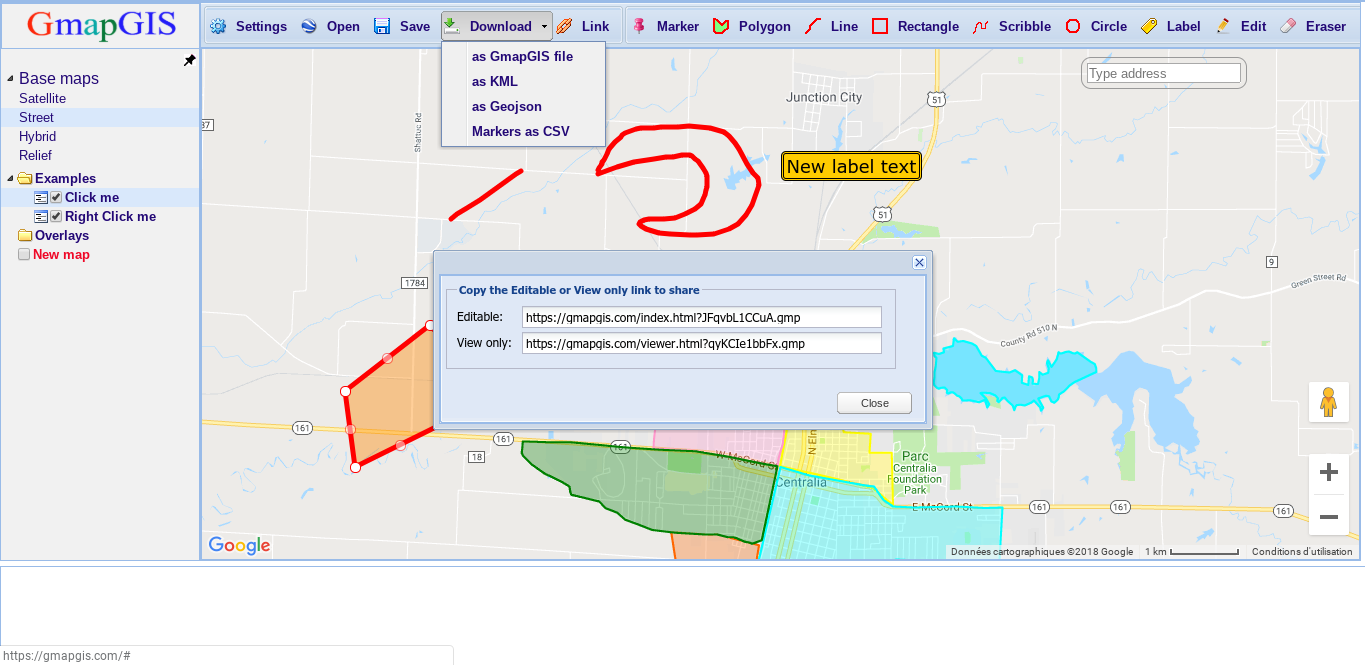Click the Google logo on the map
This screenshot has width=1365, height=665.
[239, 545]
